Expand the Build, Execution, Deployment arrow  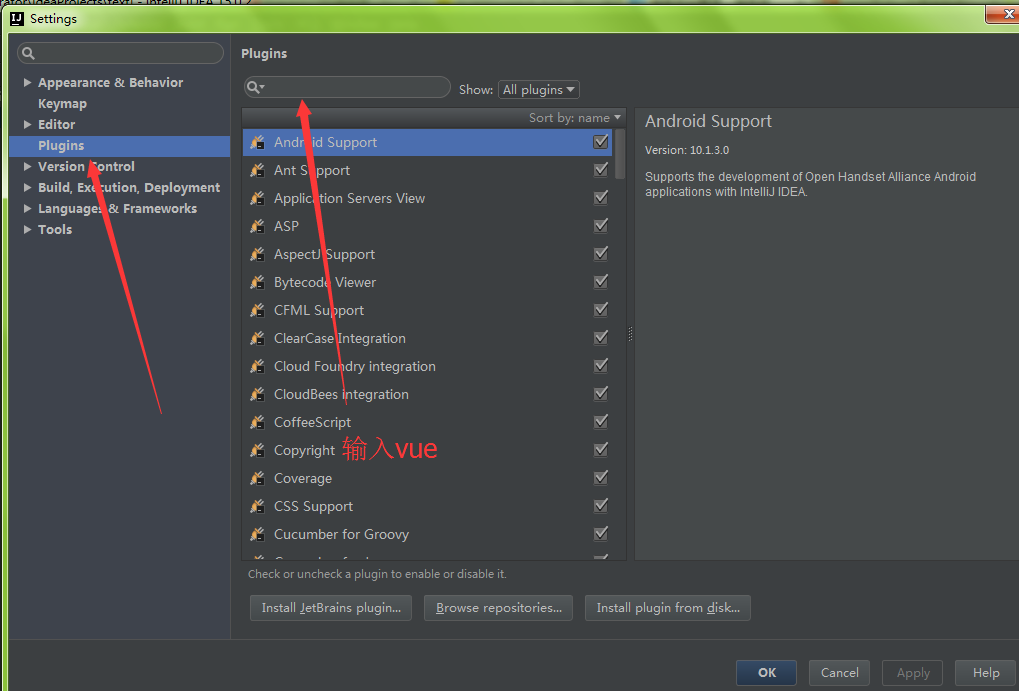tap(27, 187)
